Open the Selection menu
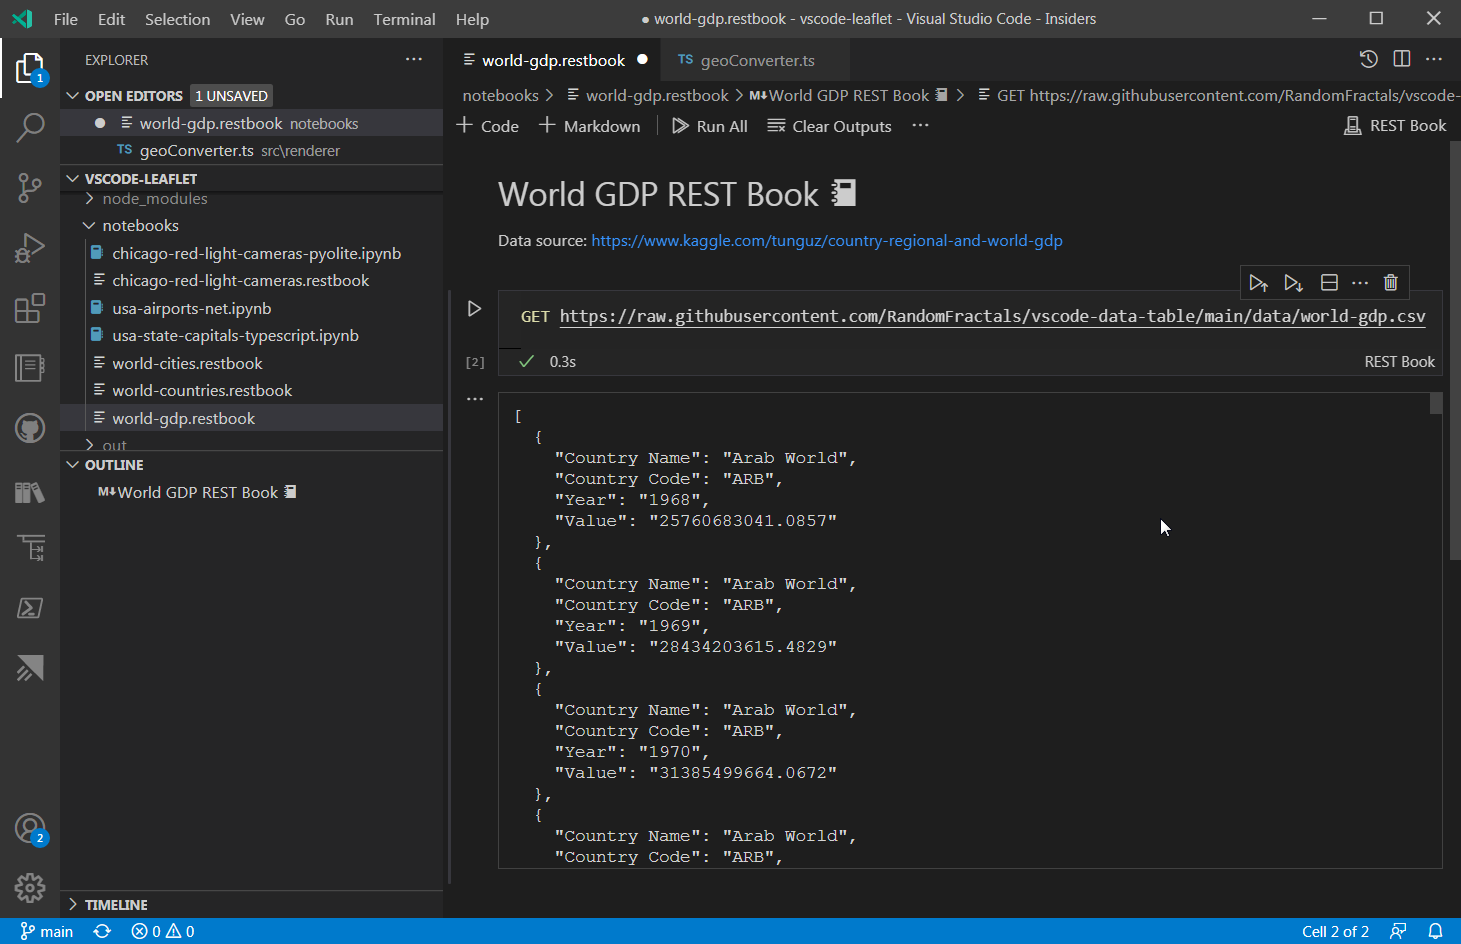1461x944 pixels. [x=178, y=19]
